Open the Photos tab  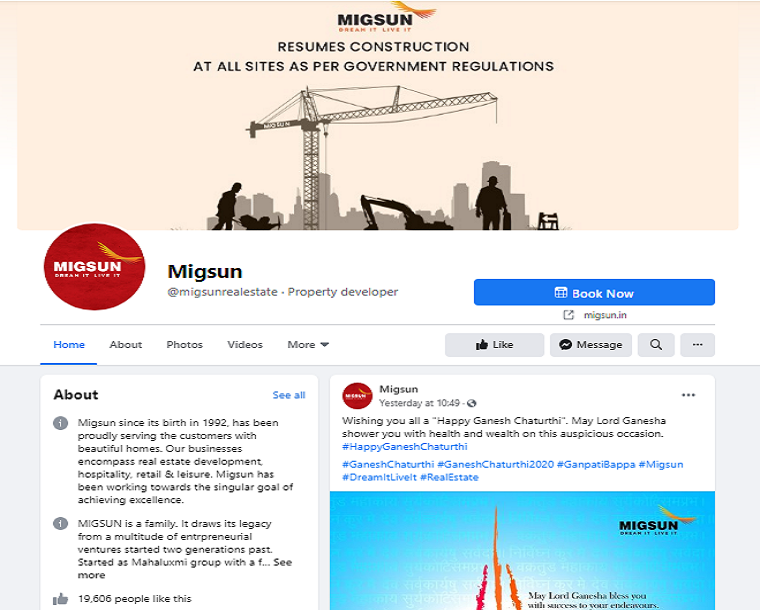coord(184,344)
